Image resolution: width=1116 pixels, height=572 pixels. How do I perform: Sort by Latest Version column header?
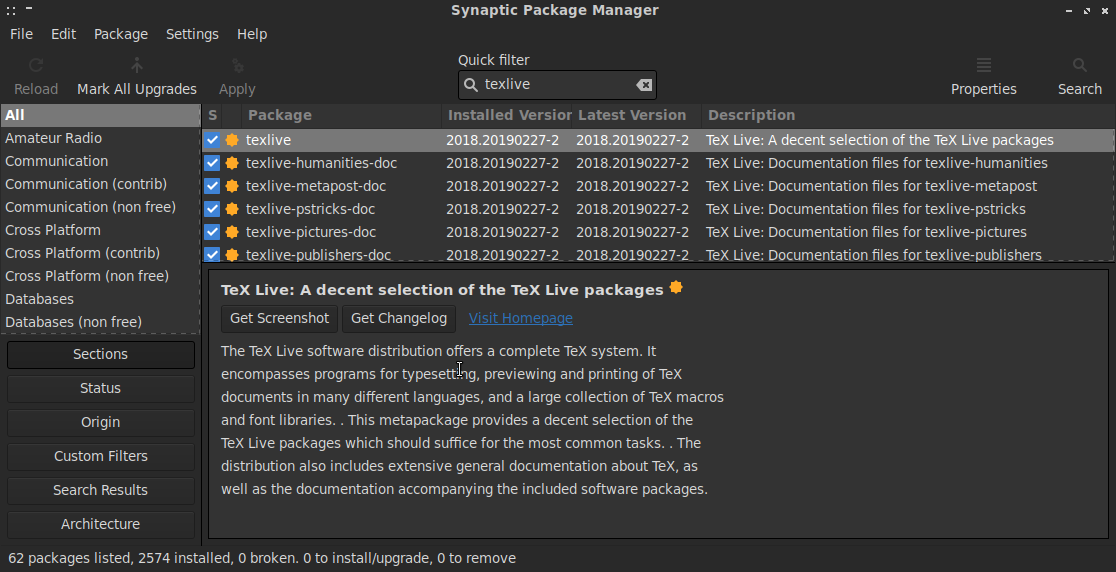point(637,115)
